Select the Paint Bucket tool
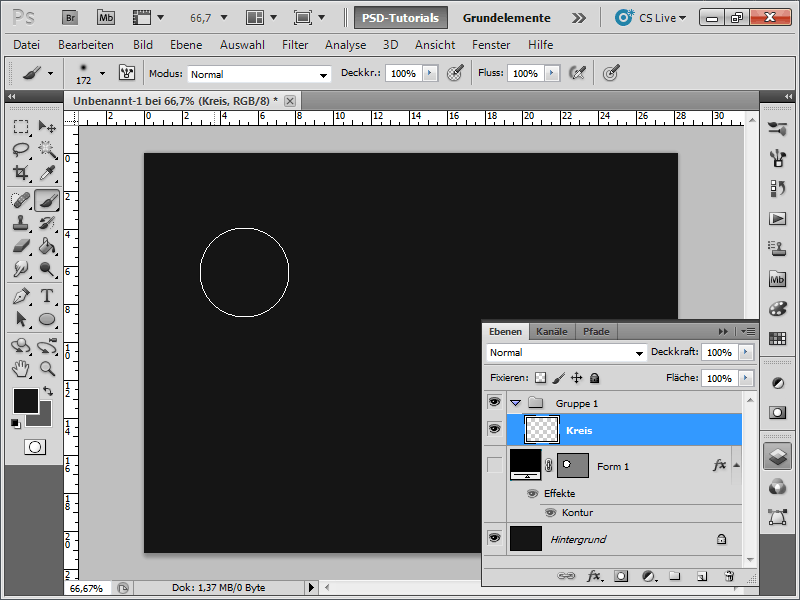The height and width of the screenshot is (600, 800). coord(47,246)
